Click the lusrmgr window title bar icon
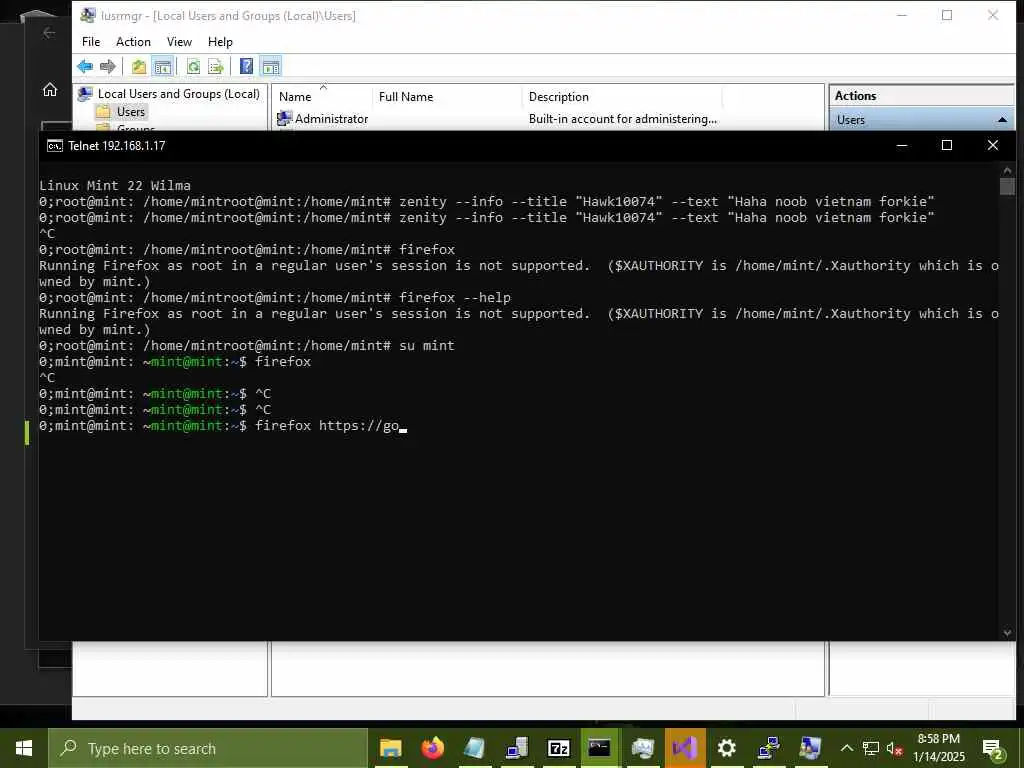This screenshot has width=1024, height=768. 88,15
